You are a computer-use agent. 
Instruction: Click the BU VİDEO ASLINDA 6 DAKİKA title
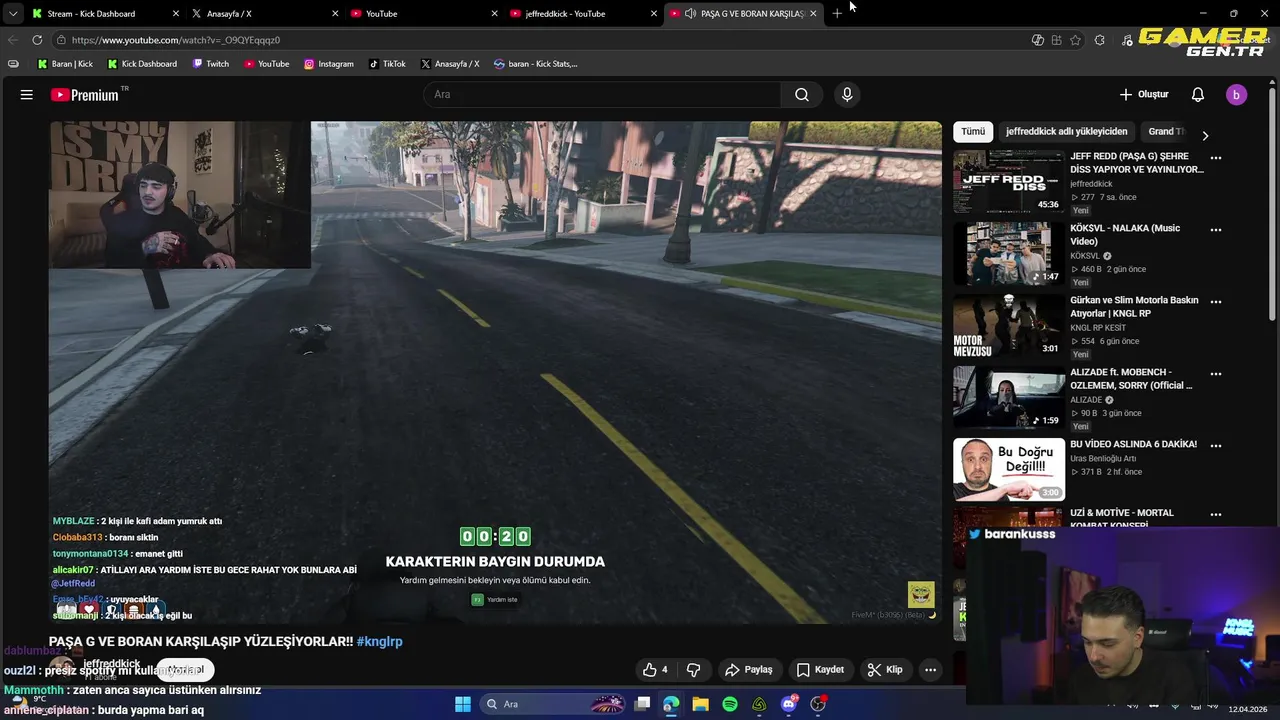(x=1133, y=444)
